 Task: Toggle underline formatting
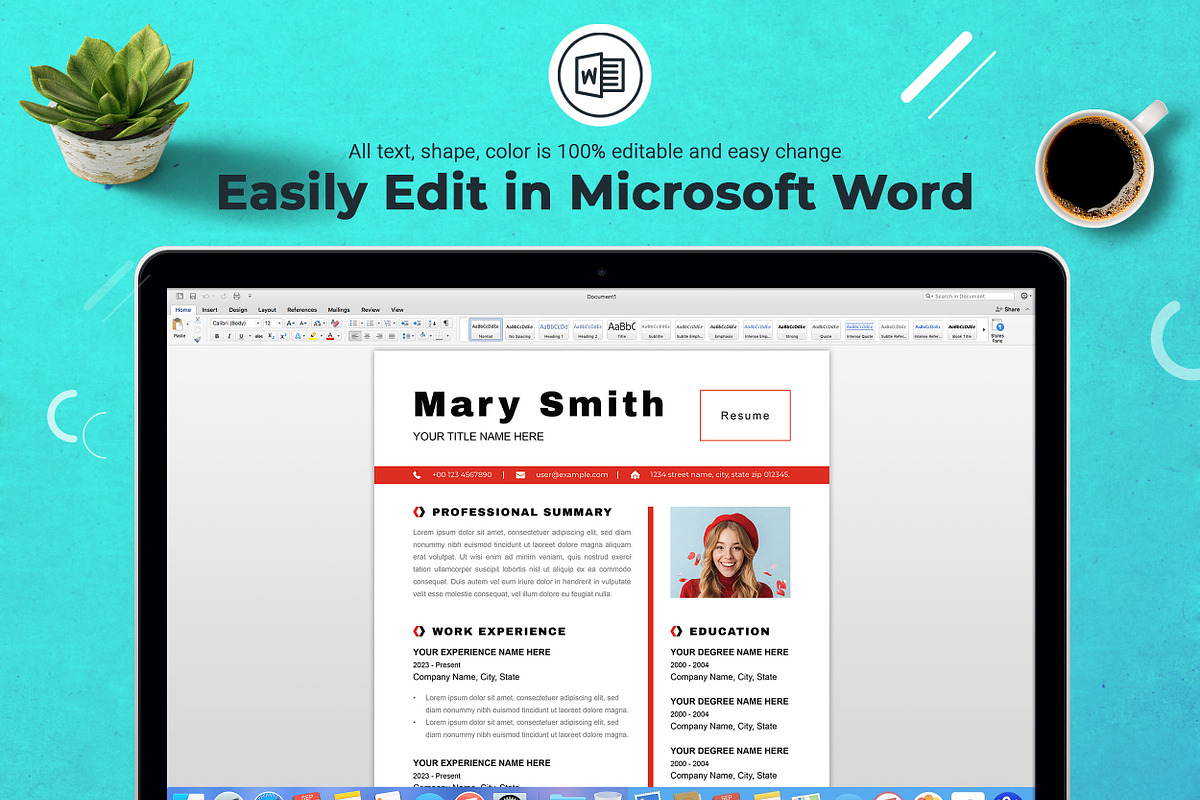[x=241, y=336]
